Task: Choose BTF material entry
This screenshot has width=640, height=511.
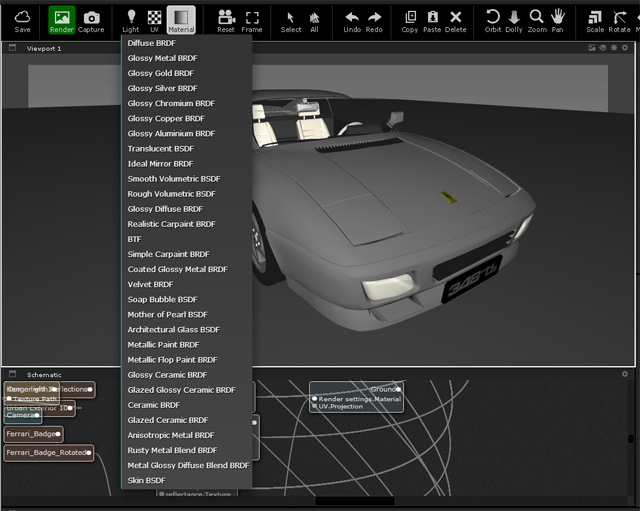Action: point(187,239)
